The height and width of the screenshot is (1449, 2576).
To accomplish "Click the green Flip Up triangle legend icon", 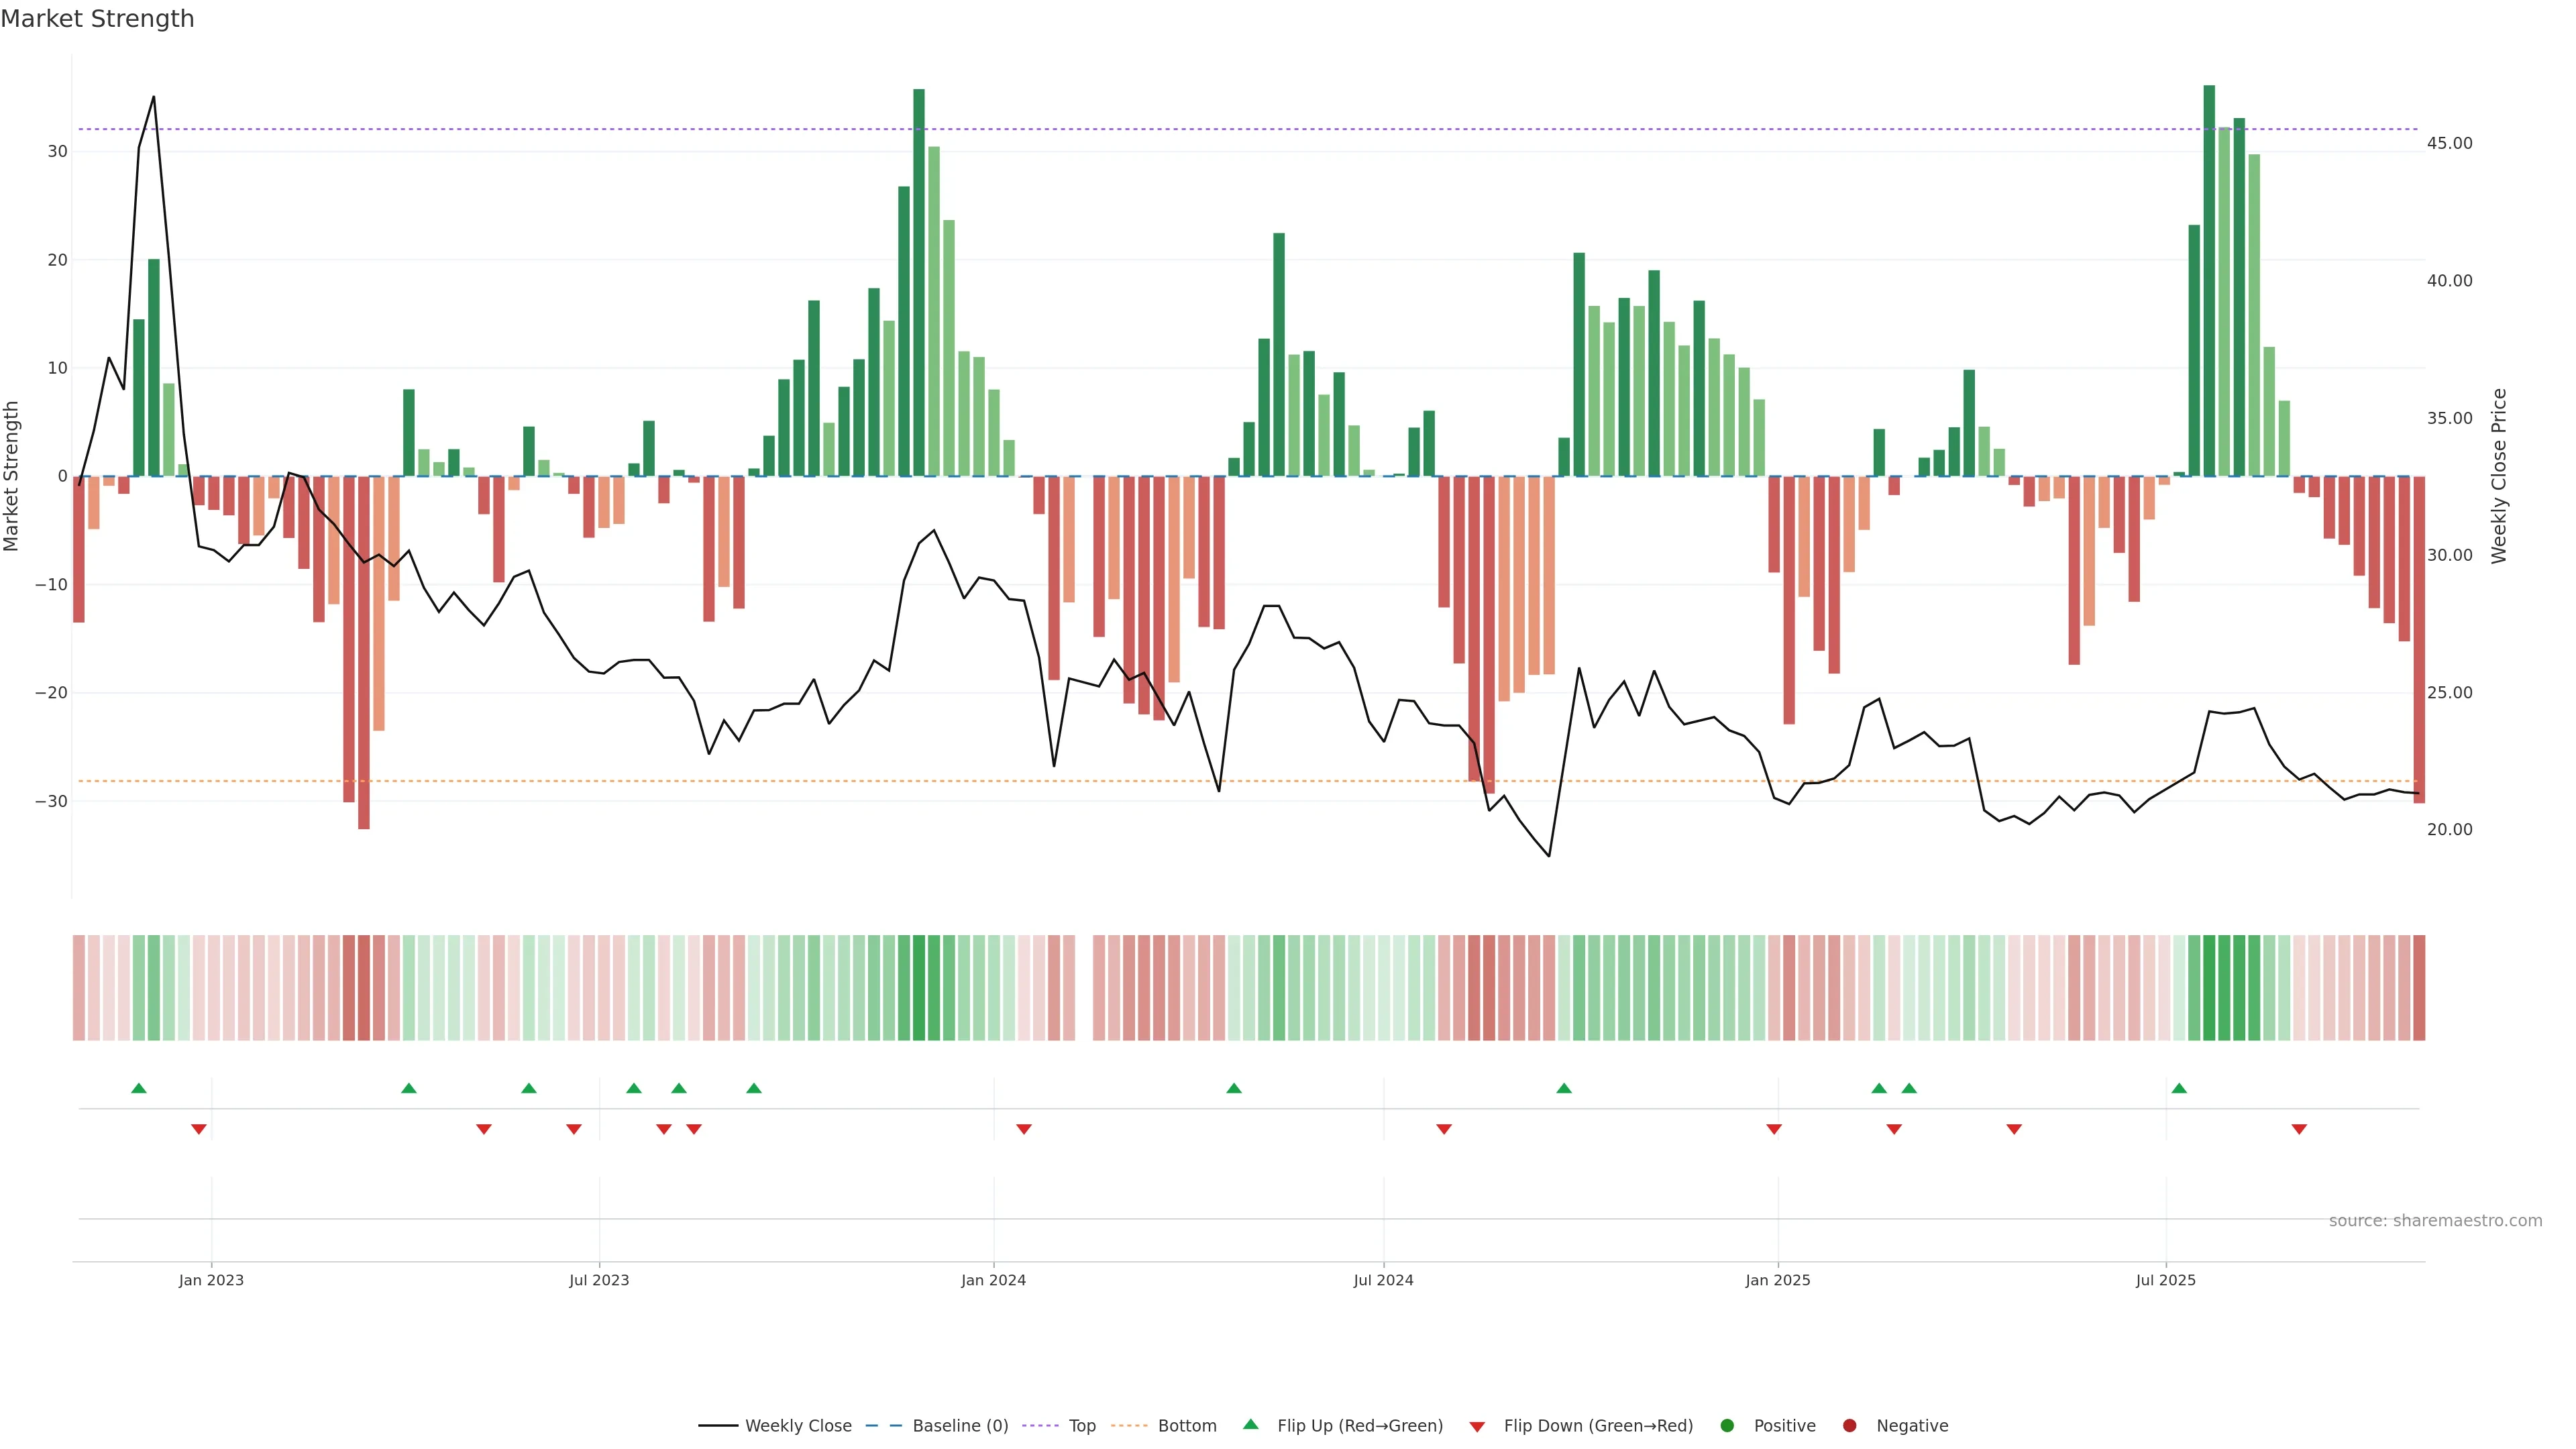I will pos(1250,1424).
